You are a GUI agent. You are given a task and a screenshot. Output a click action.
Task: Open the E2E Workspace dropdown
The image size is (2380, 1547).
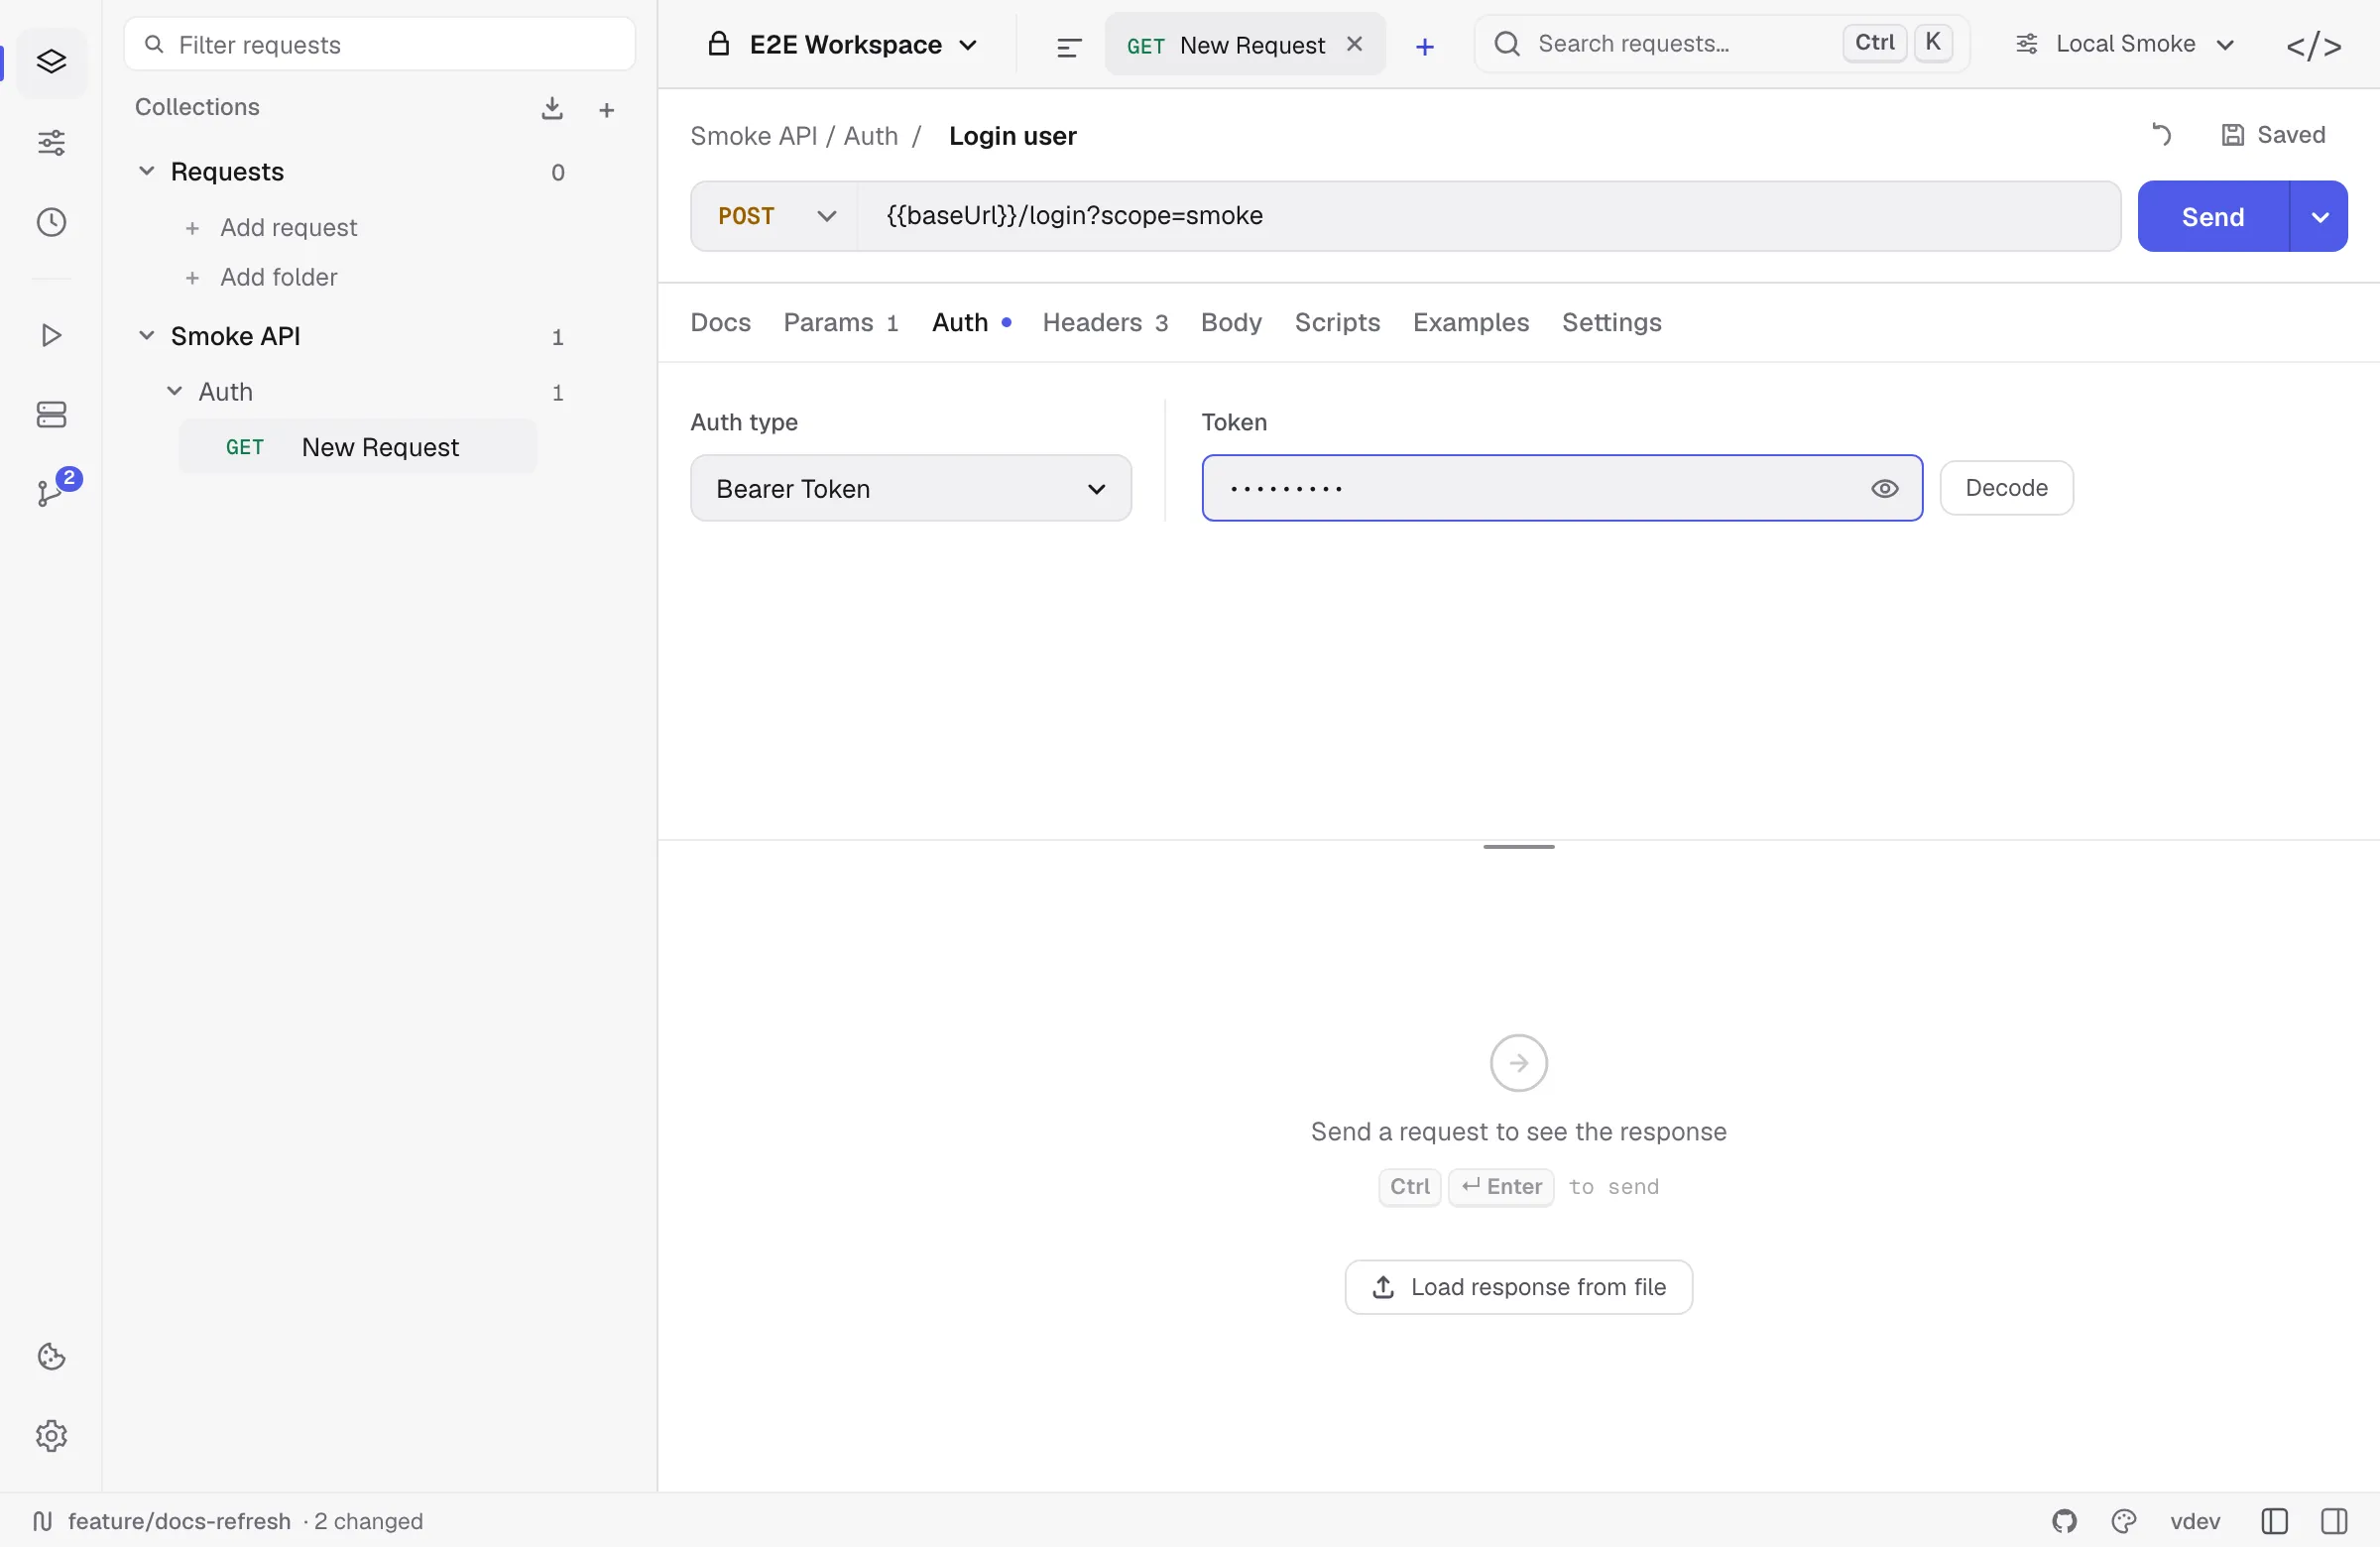pyautogui.click(x=843, y=45)
